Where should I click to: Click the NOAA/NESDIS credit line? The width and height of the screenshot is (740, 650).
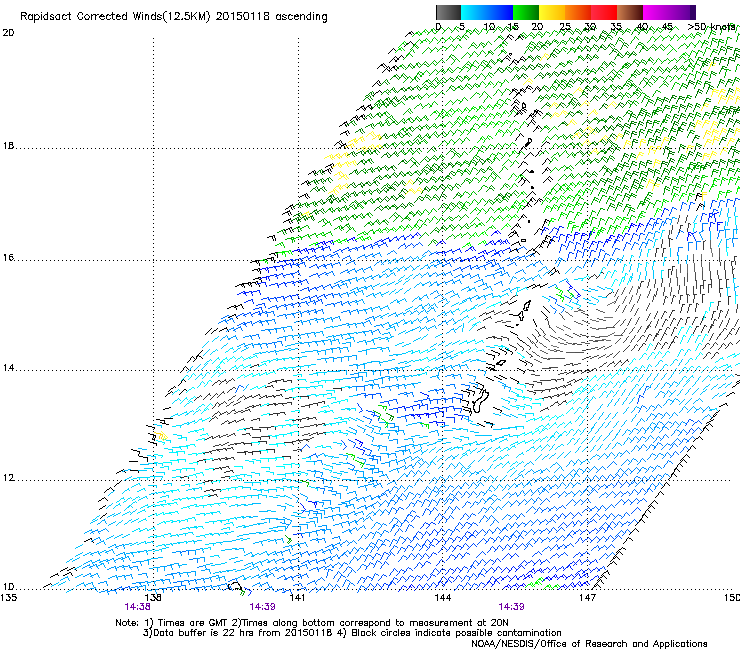589,644
